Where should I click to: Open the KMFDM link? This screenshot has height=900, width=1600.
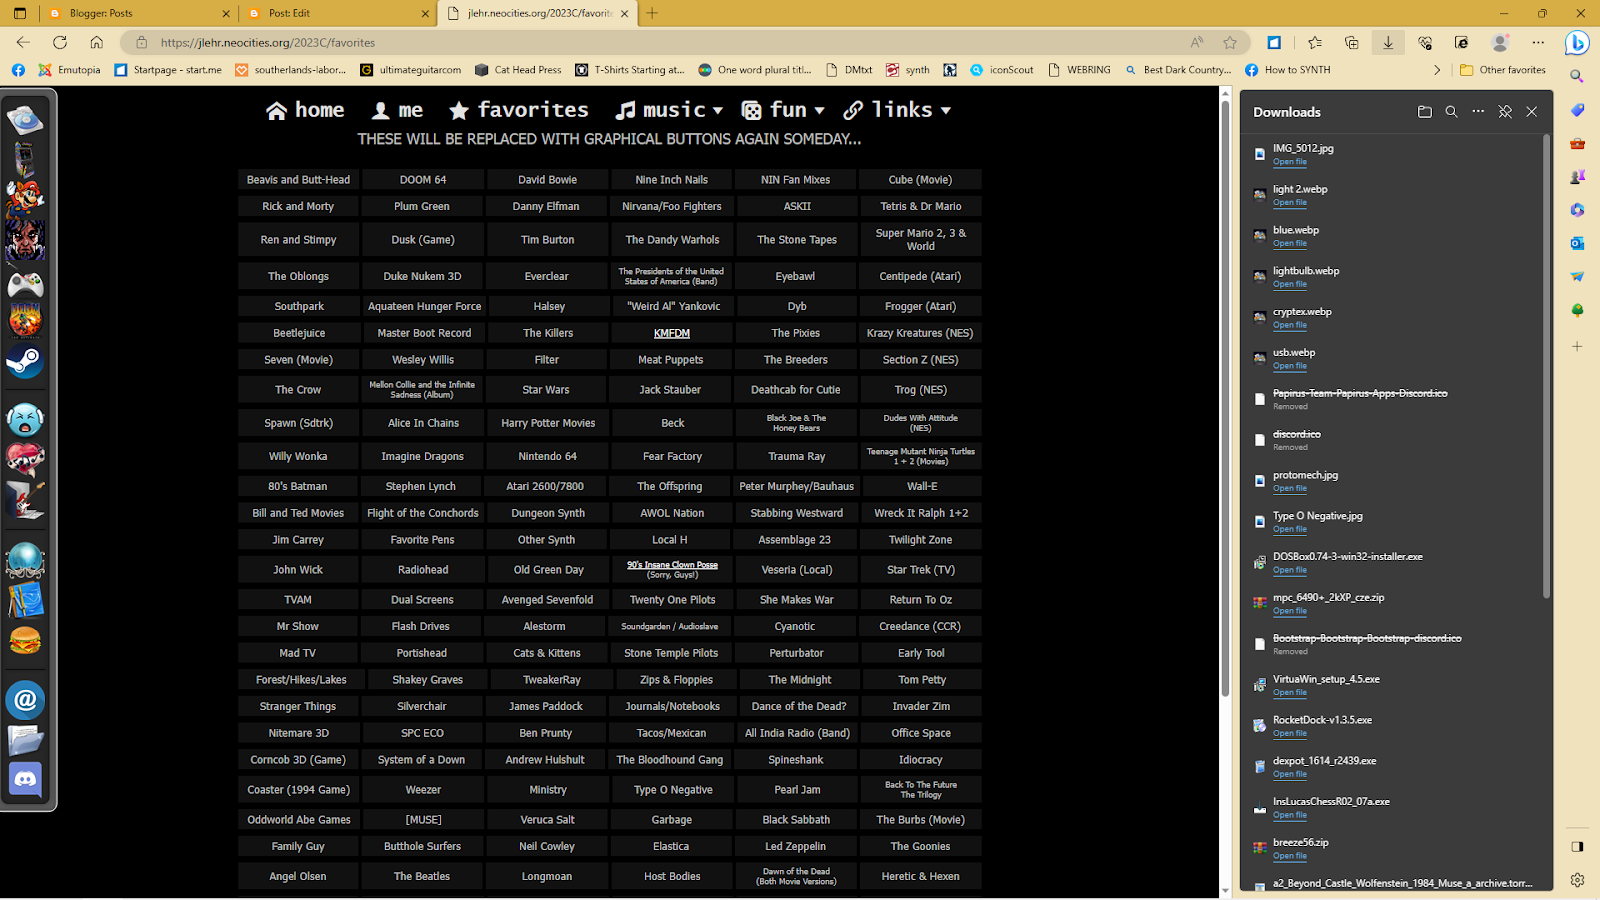click(671, 333)
